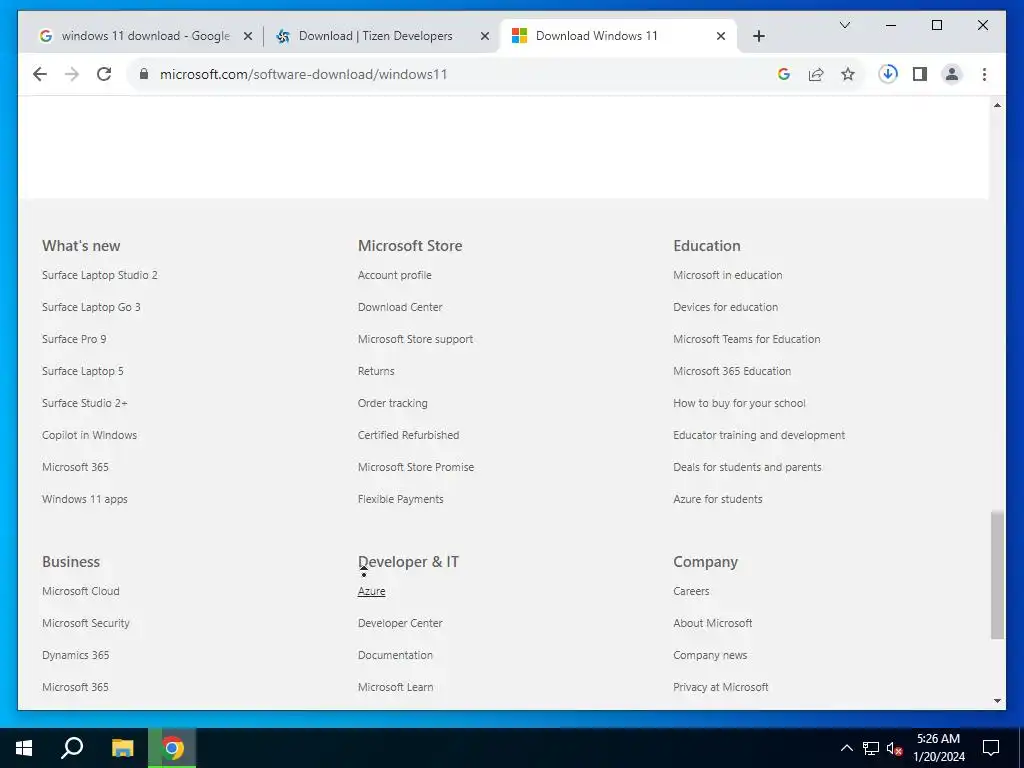Close the Google search tab
Image resolution: width=1024 pixels, height=768 pixels.
pos(248,36)
